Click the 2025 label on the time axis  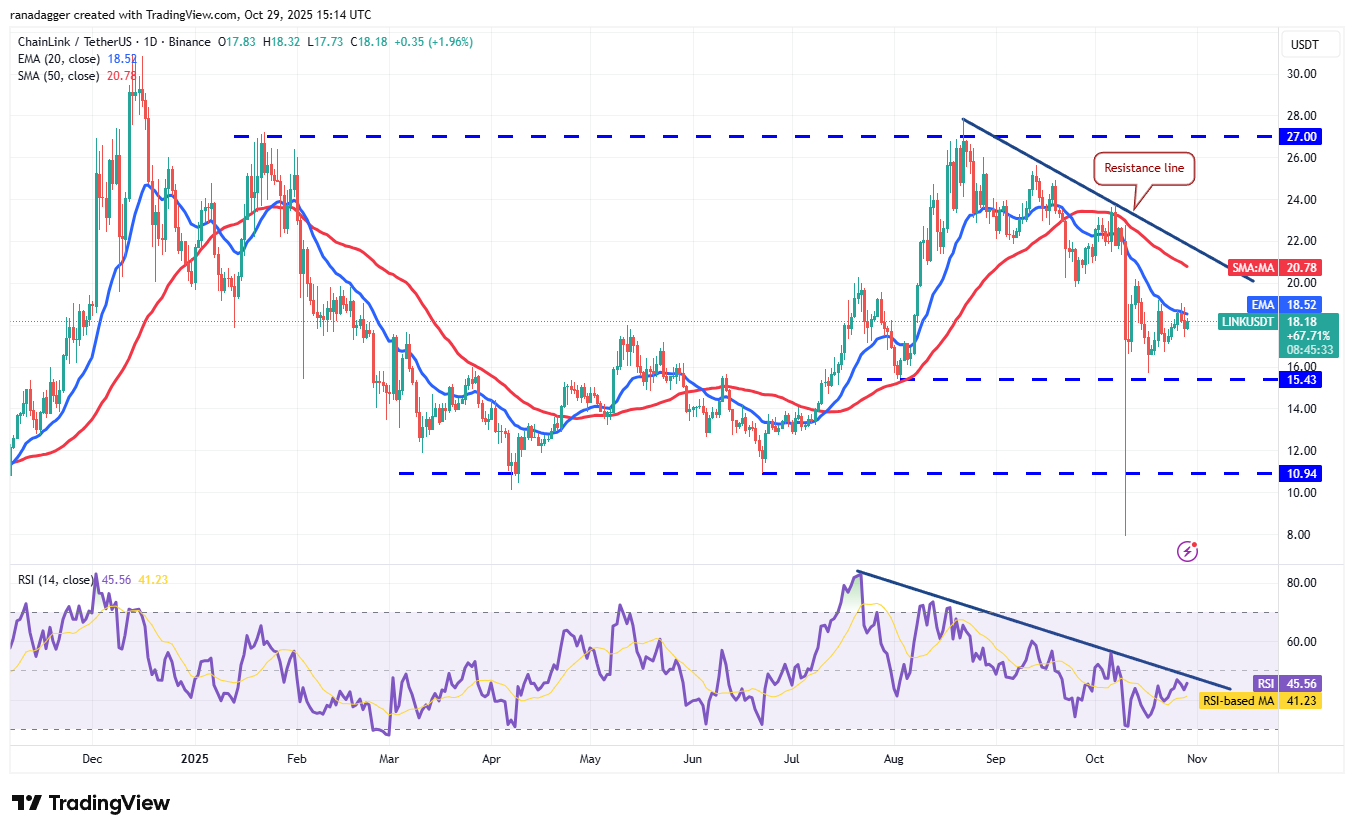[x=194, y=759]
